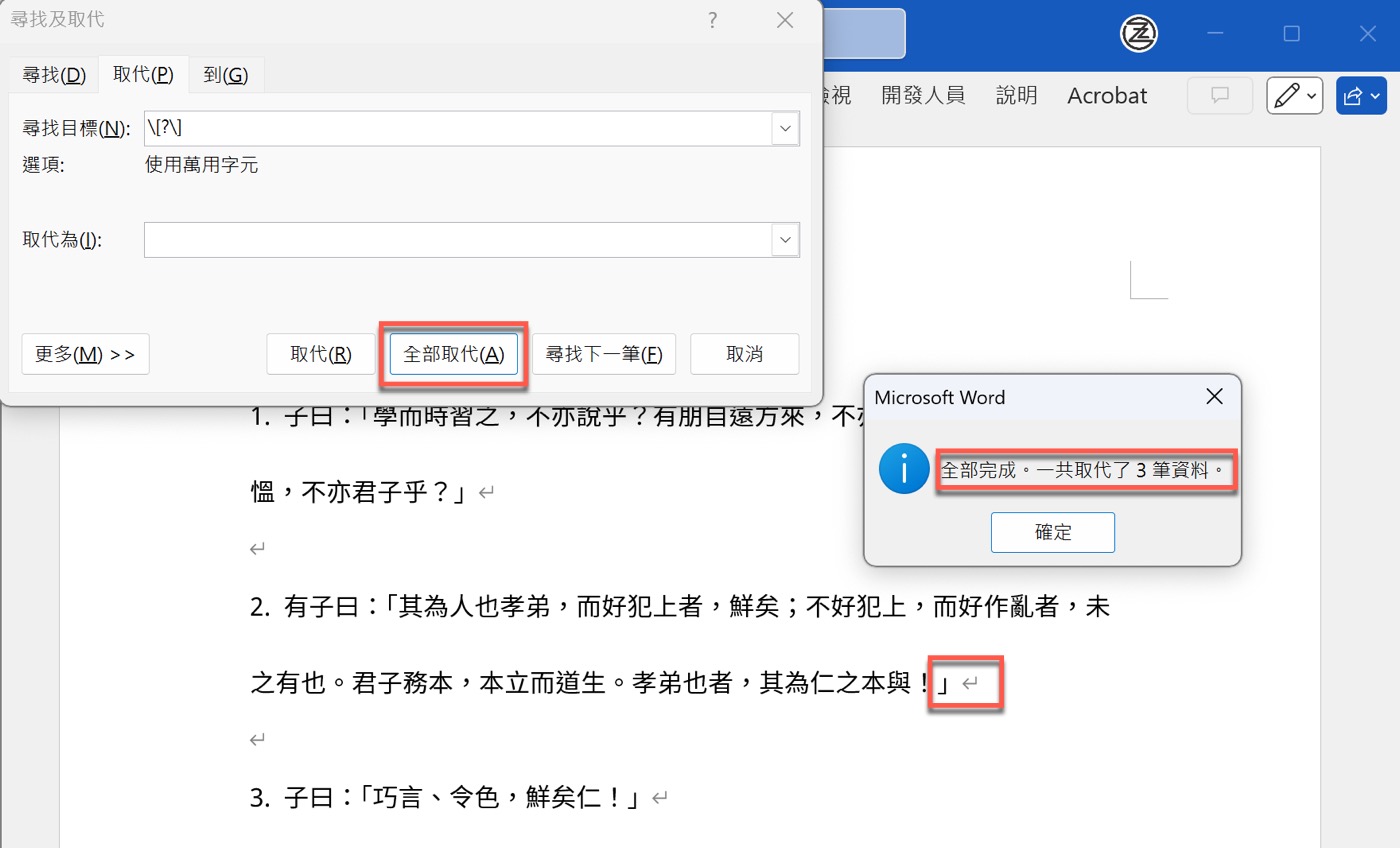Expand options with 更多(M) >> button

point(85,354)
